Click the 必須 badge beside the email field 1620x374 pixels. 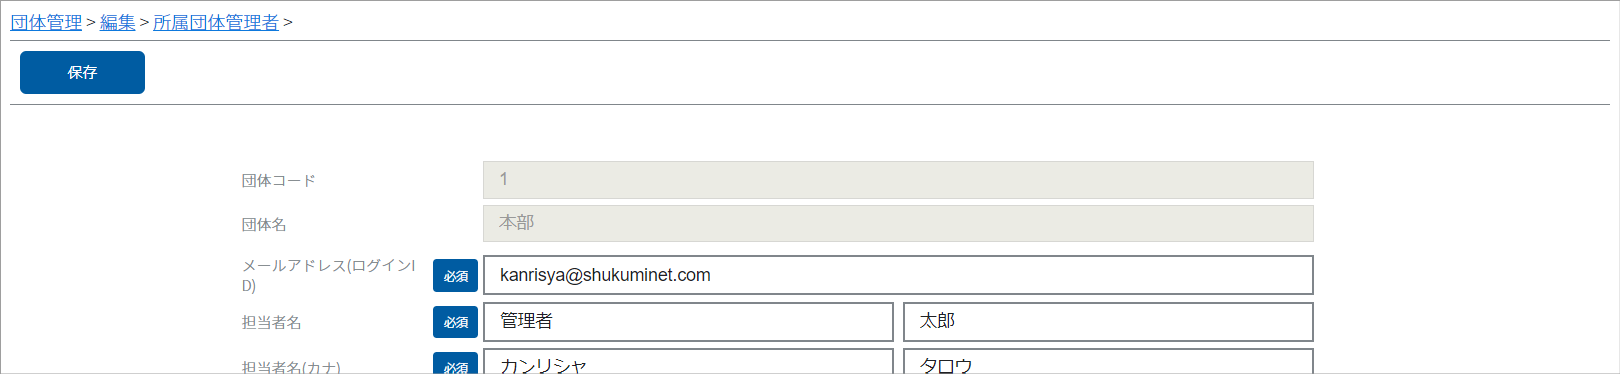point(455,276)
